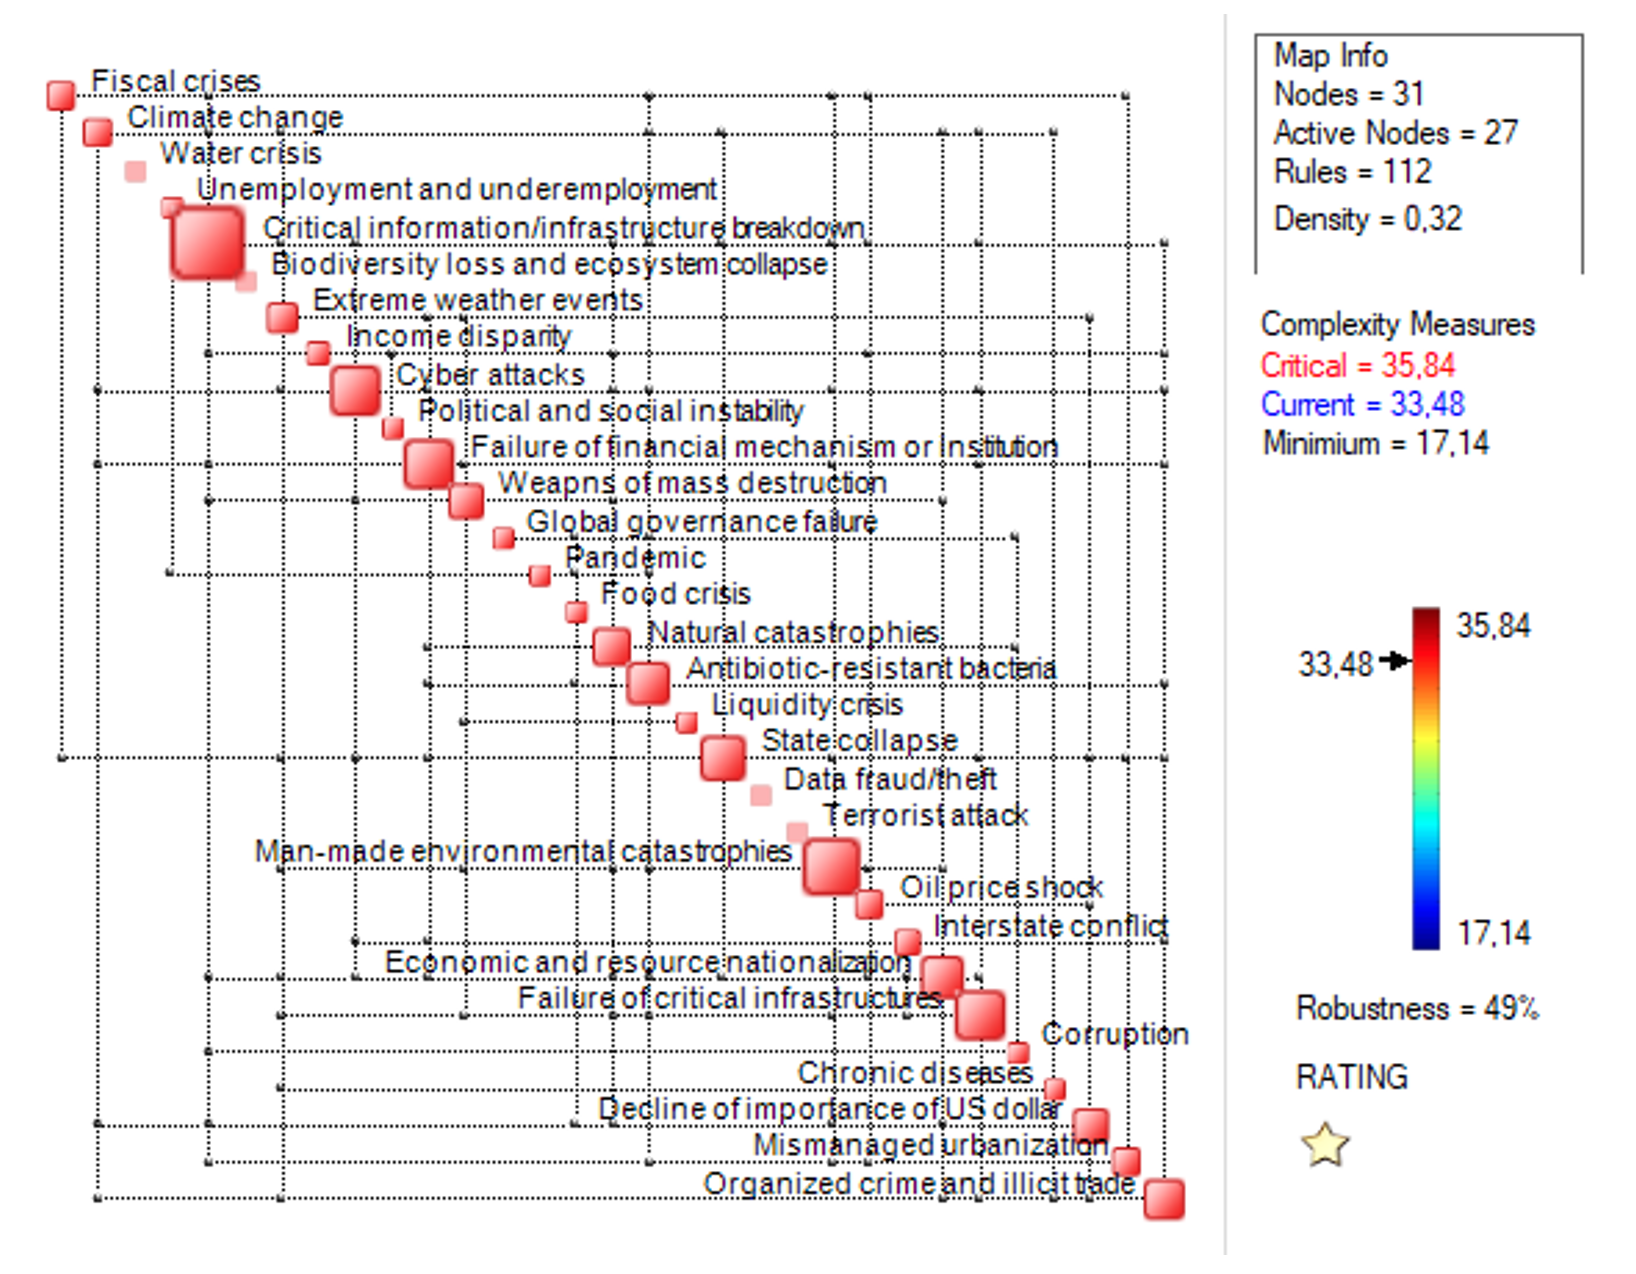Select the Decline of importance of US dollar node
Screen dimensions: 1636x1274
(x=1090, y=1125)
